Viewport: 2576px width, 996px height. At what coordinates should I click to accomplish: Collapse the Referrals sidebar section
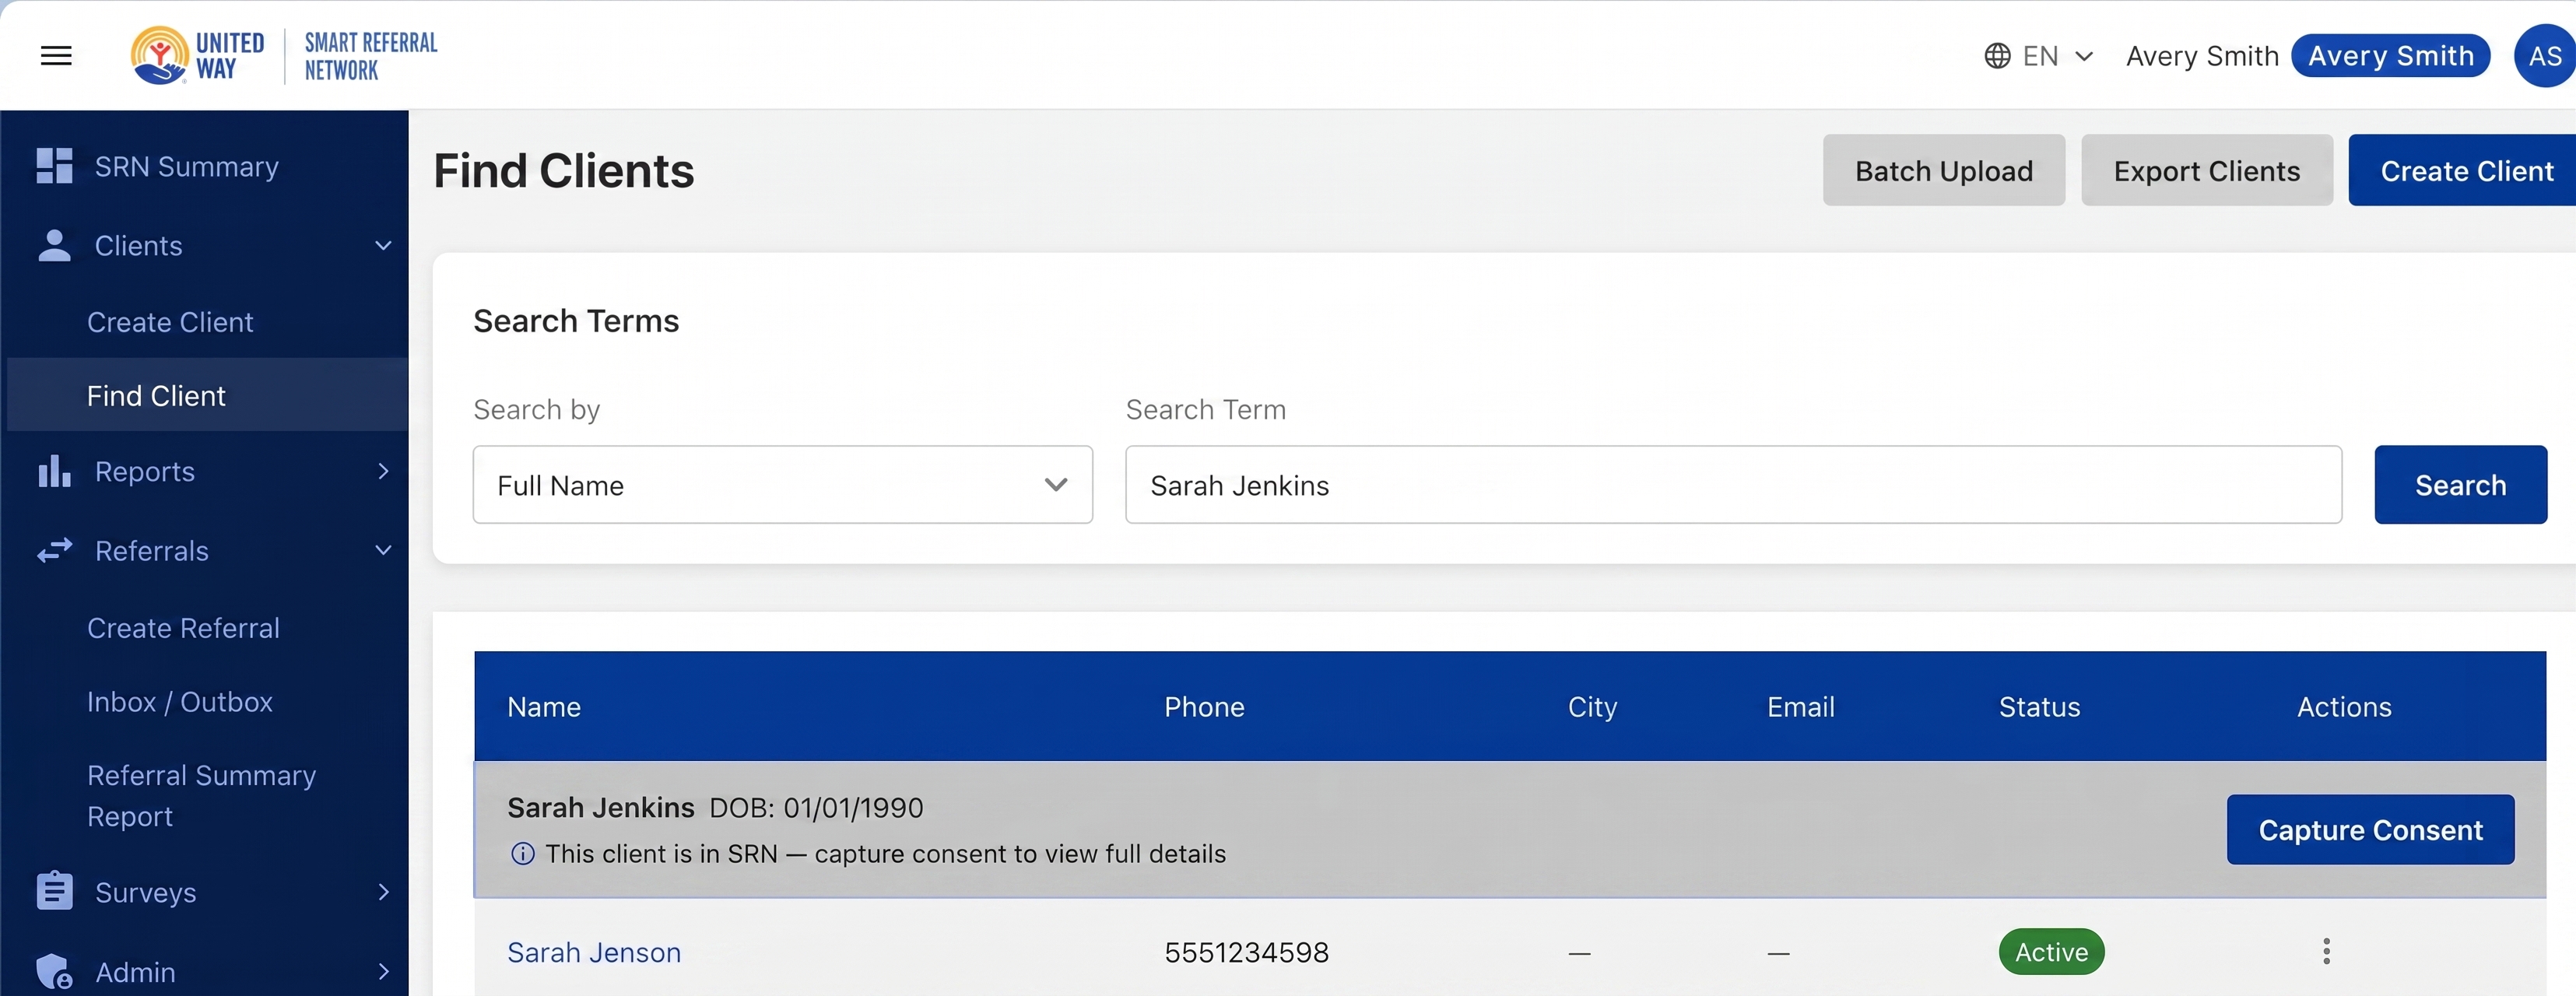(x=383, y=550)
